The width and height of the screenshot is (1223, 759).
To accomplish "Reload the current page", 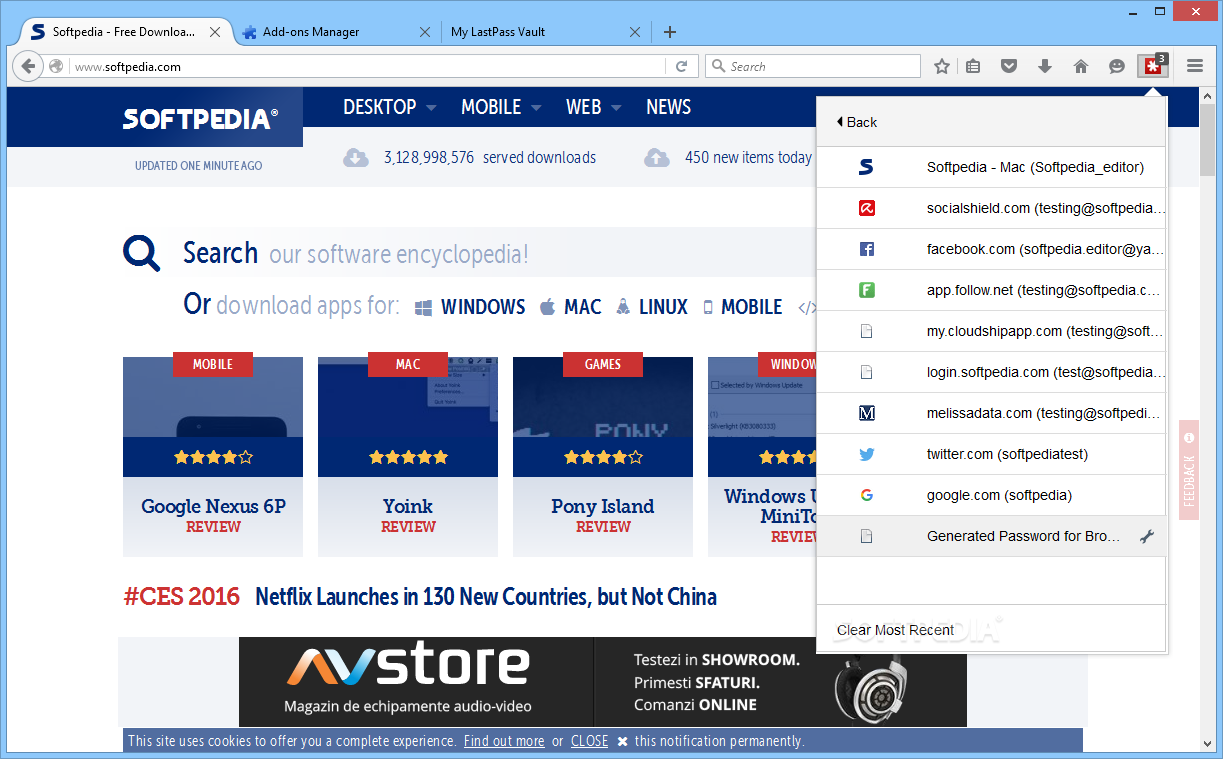I will point(681,66).
